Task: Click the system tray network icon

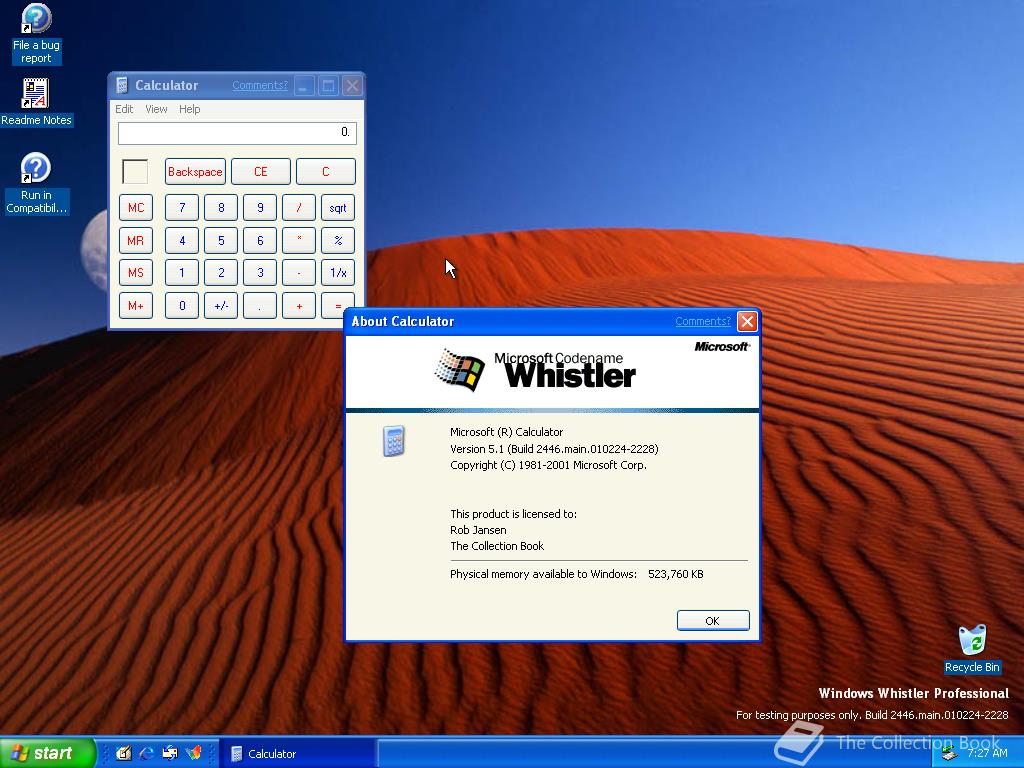Action: tap(950, 754)
